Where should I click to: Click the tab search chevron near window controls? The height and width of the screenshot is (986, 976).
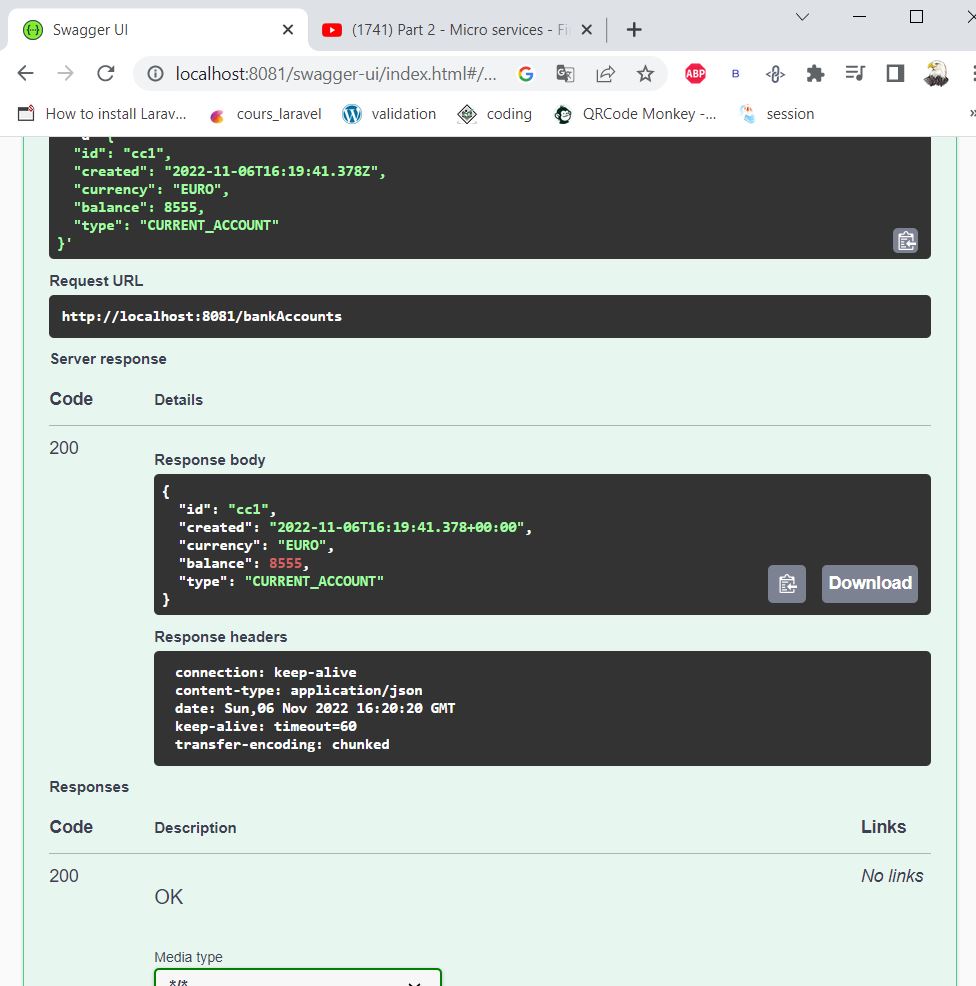(803, 18)
